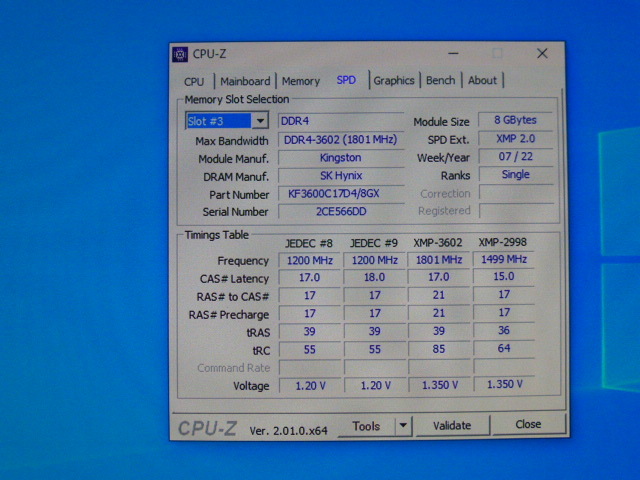This screenshot has height=480, width=640.
Task: Click the empty Correction field
Action: click(516, 193)
